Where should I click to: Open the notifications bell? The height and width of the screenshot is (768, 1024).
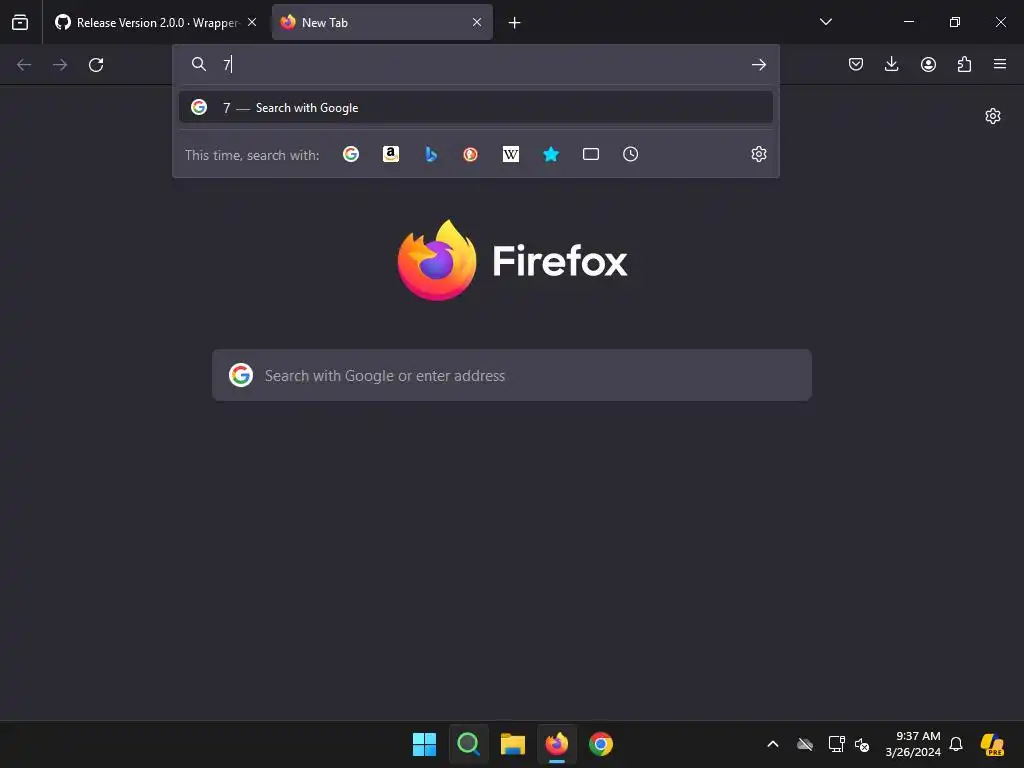[956, 744]
